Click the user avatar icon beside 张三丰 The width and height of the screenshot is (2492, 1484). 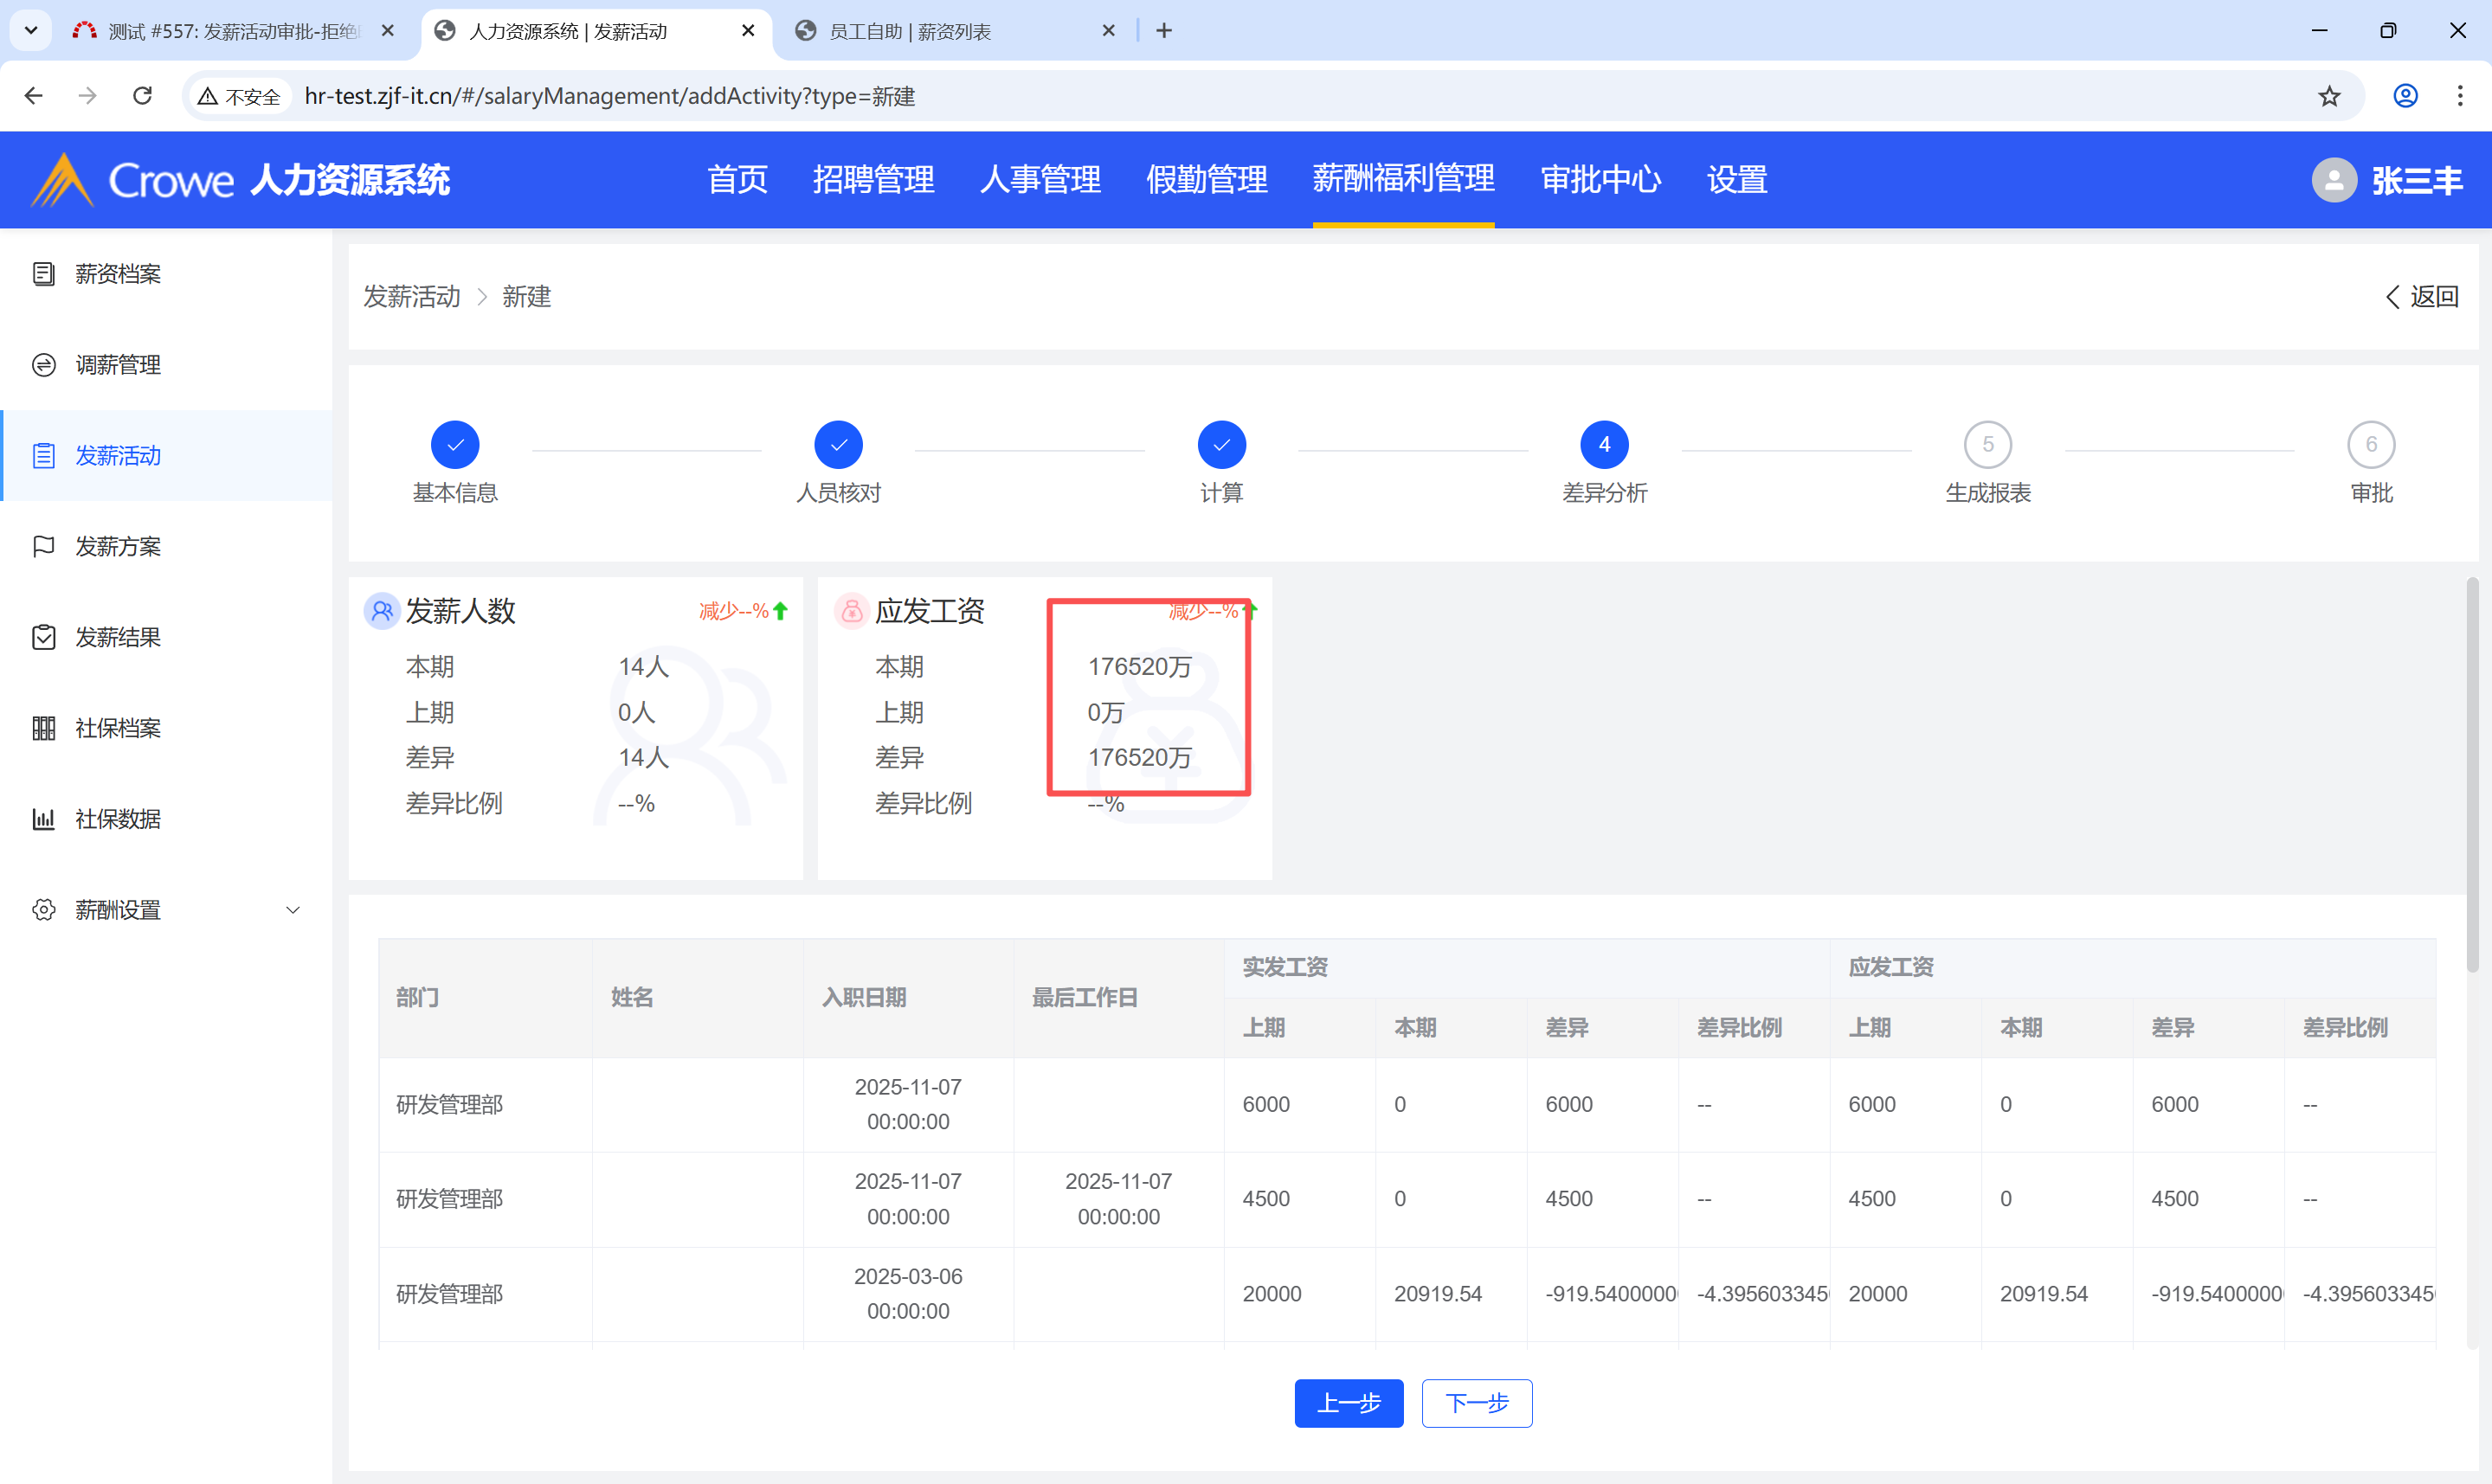(x=2334, y=181)
